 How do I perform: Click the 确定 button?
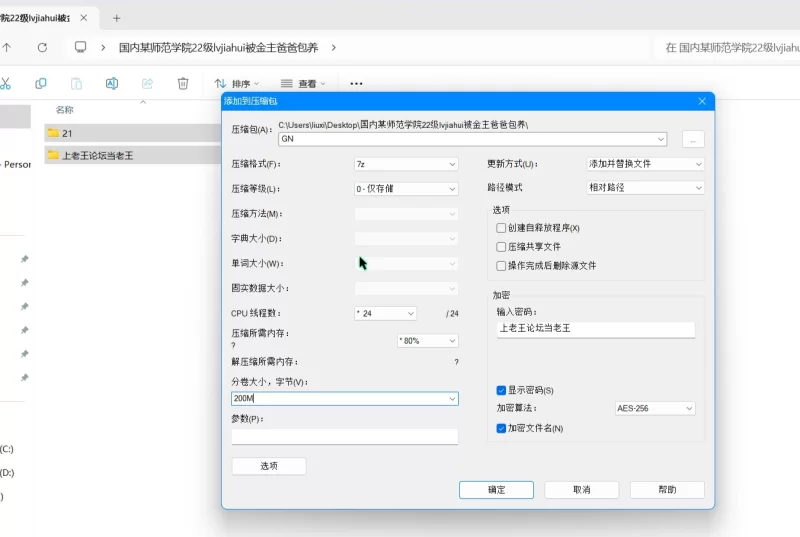pyautogui.click(x=496, y=490)
